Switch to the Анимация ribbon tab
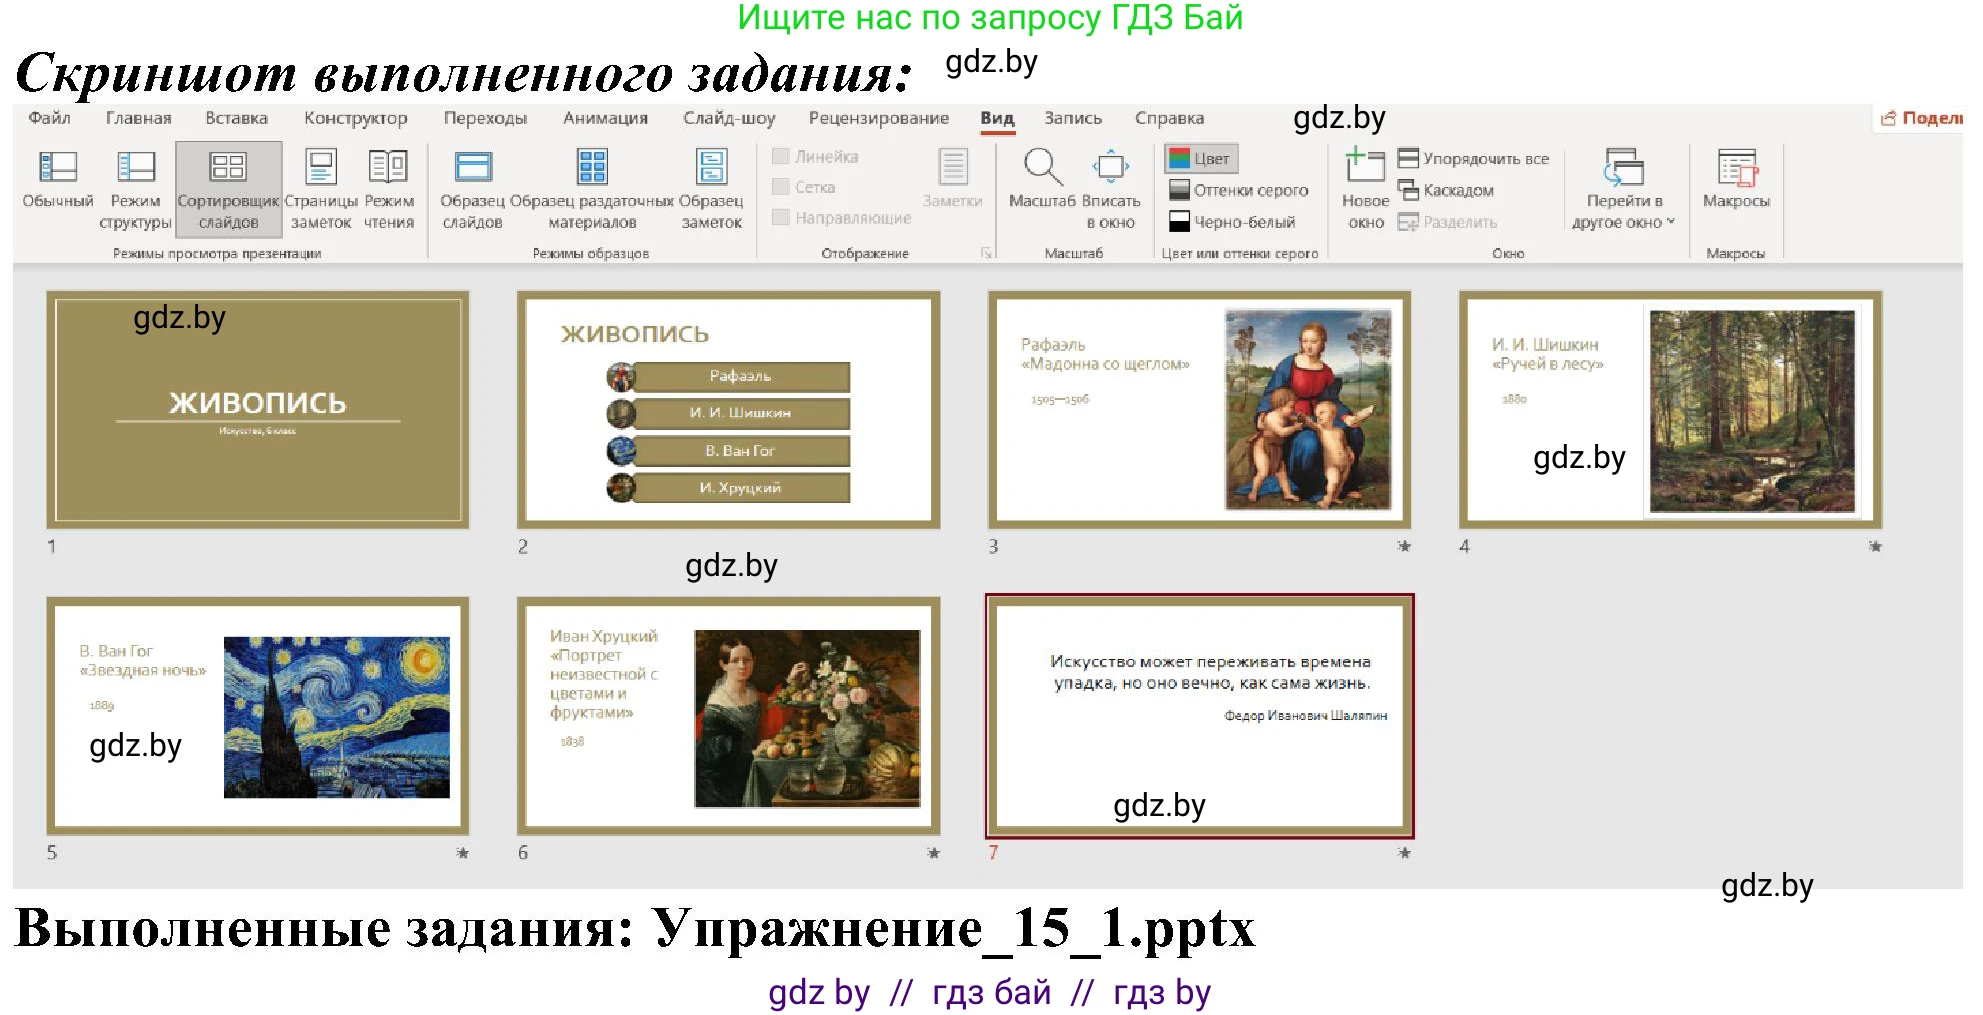 [x=605, y=117]
